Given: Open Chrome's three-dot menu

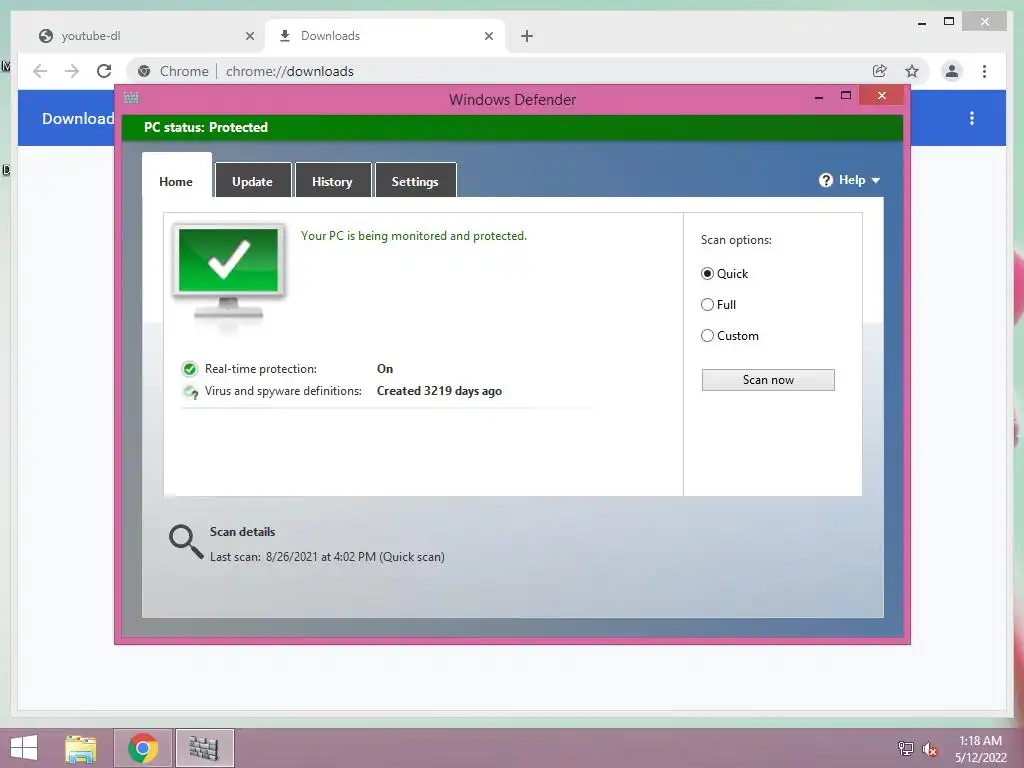Looking at the screenshot, I should [984, 71].
